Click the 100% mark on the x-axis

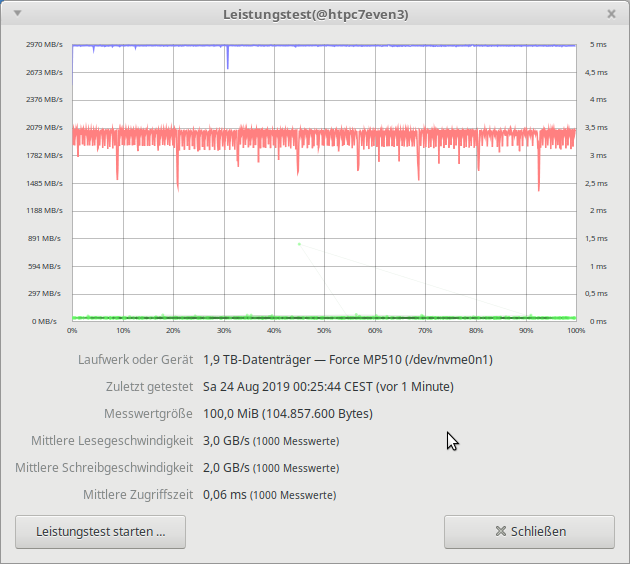pos(575,330)
